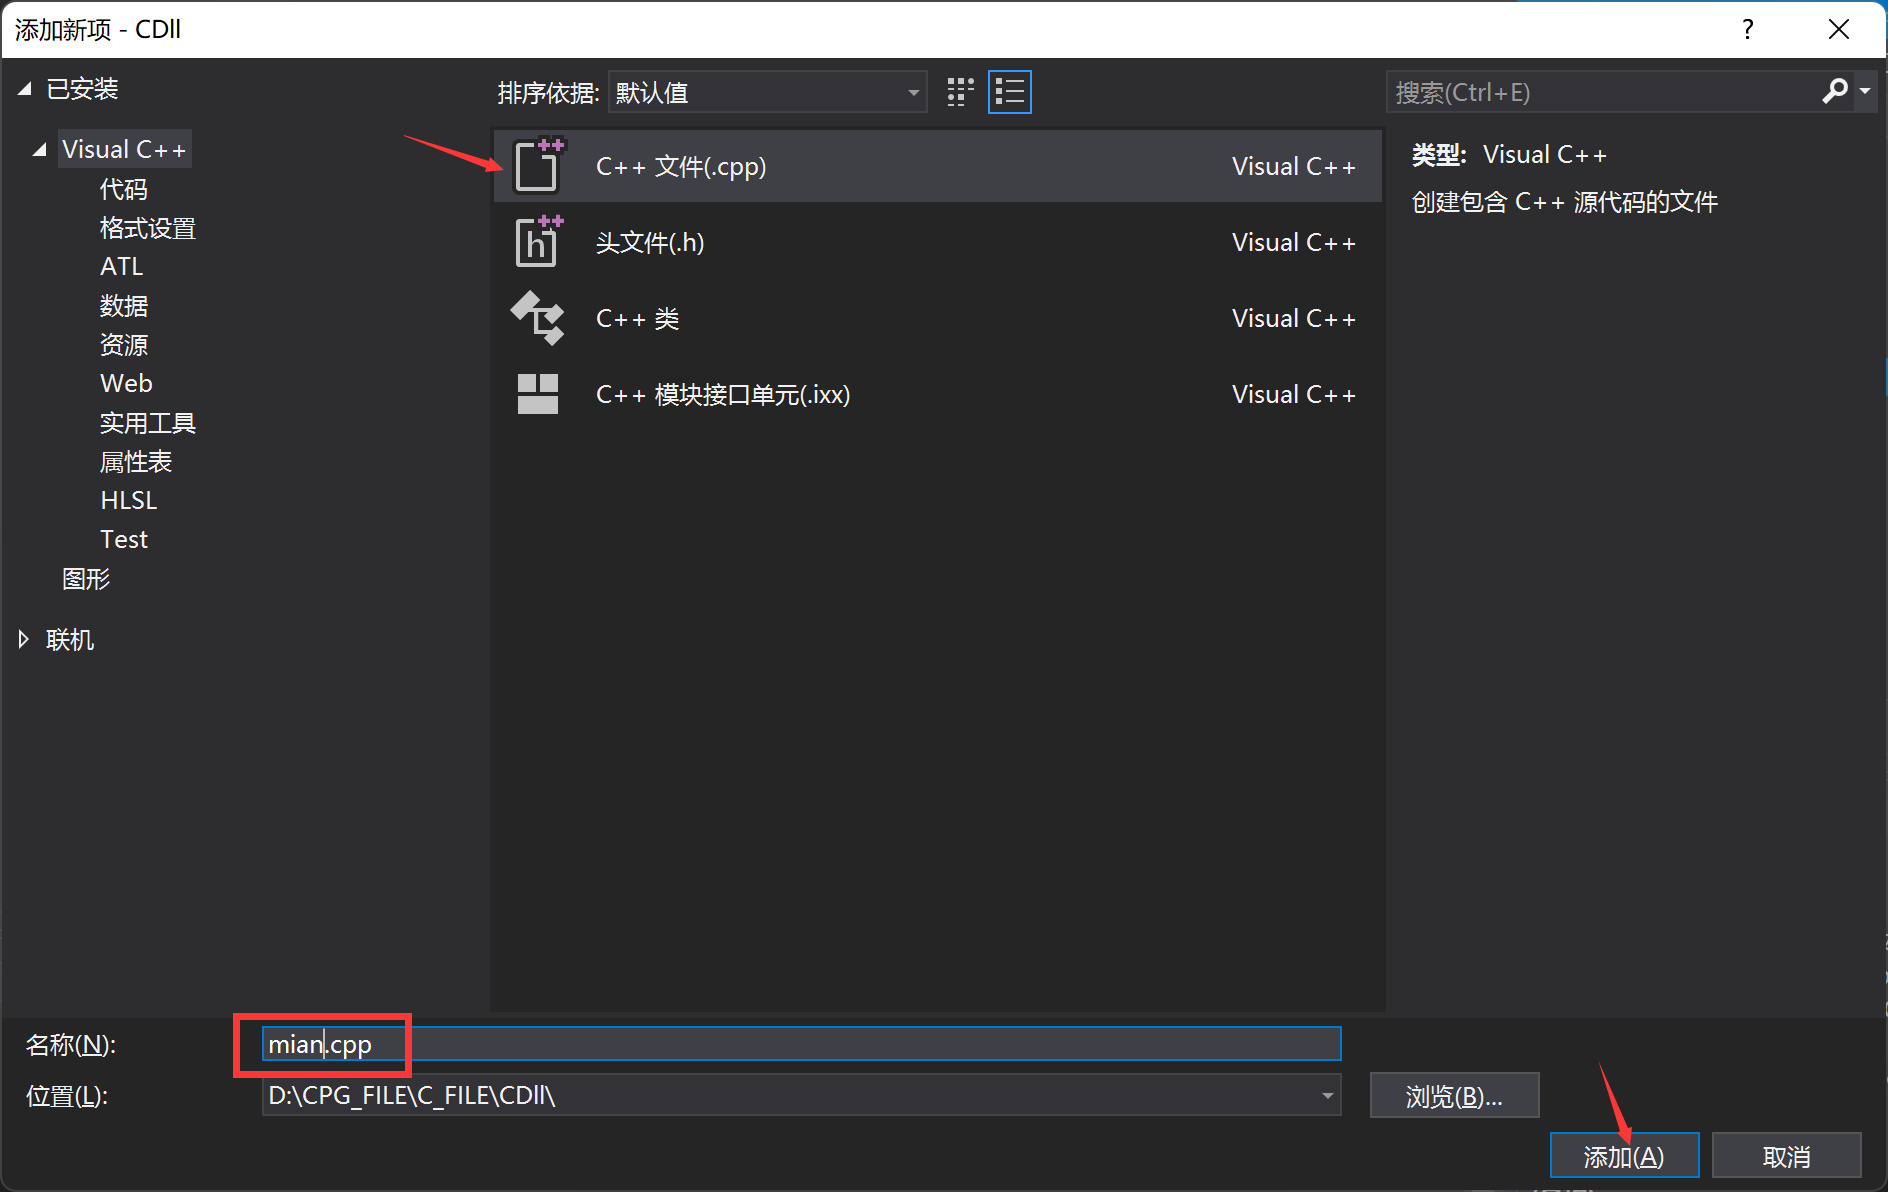Click the 名称(N) label
The width and height of the screenshot is (1888, 1192).
pos(70,1045)
